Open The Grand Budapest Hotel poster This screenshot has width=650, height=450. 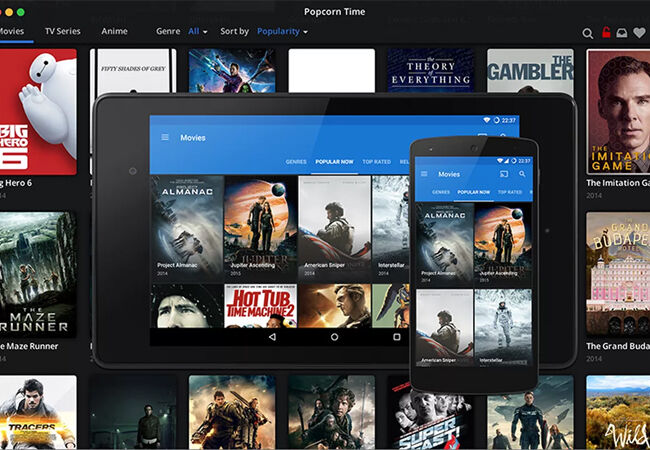(618, 274)
